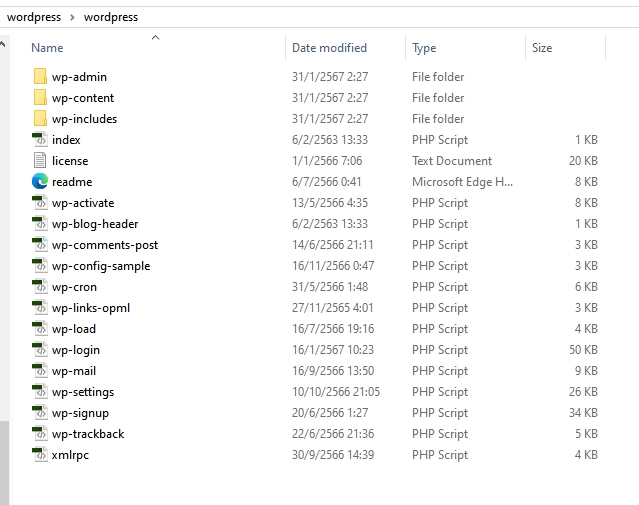Click the wp-admin folder icon

[x=40, y=77]
